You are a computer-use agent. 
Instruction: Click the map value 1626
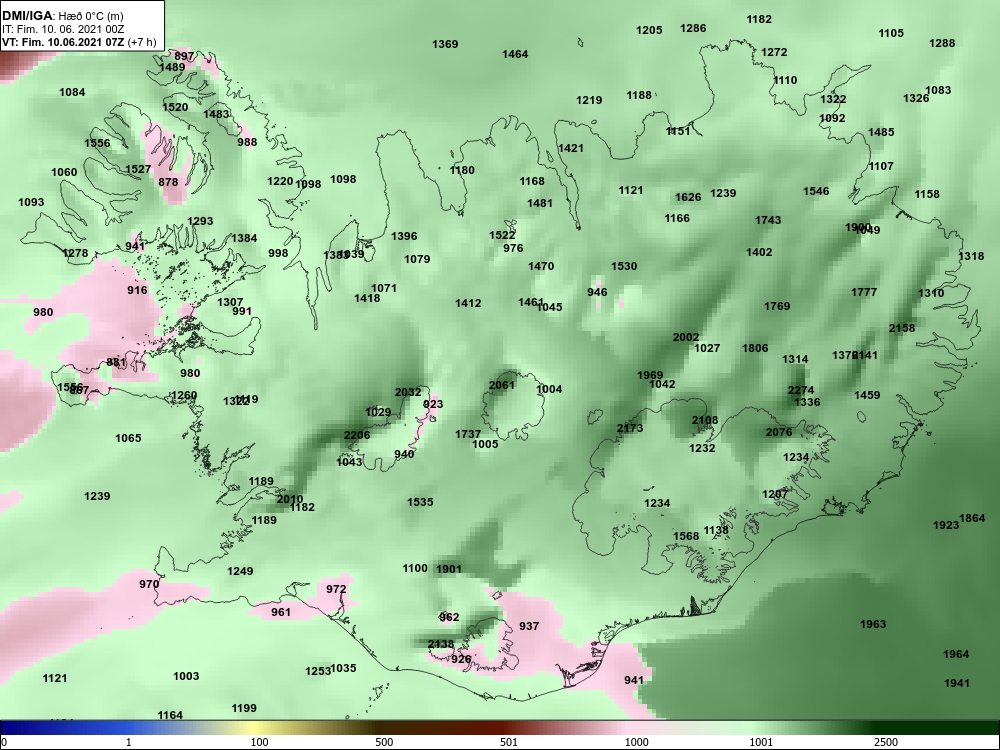(688, 197)
